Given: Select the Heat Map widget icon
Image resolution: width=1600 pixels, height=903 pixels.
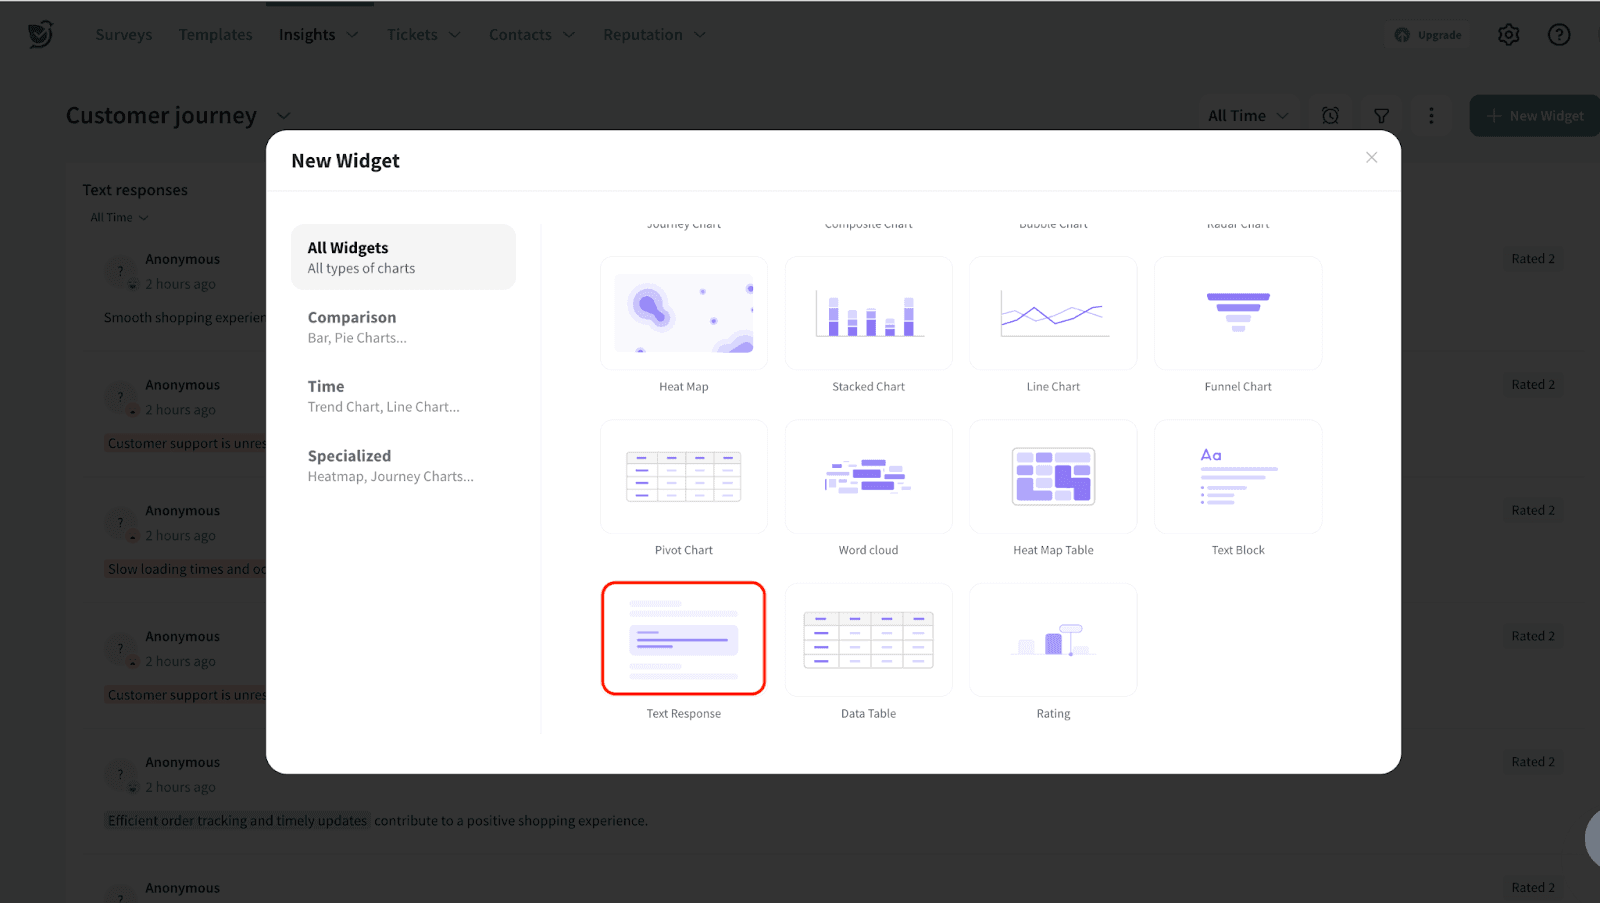Looking at the screenshot, I should (684, 314).
